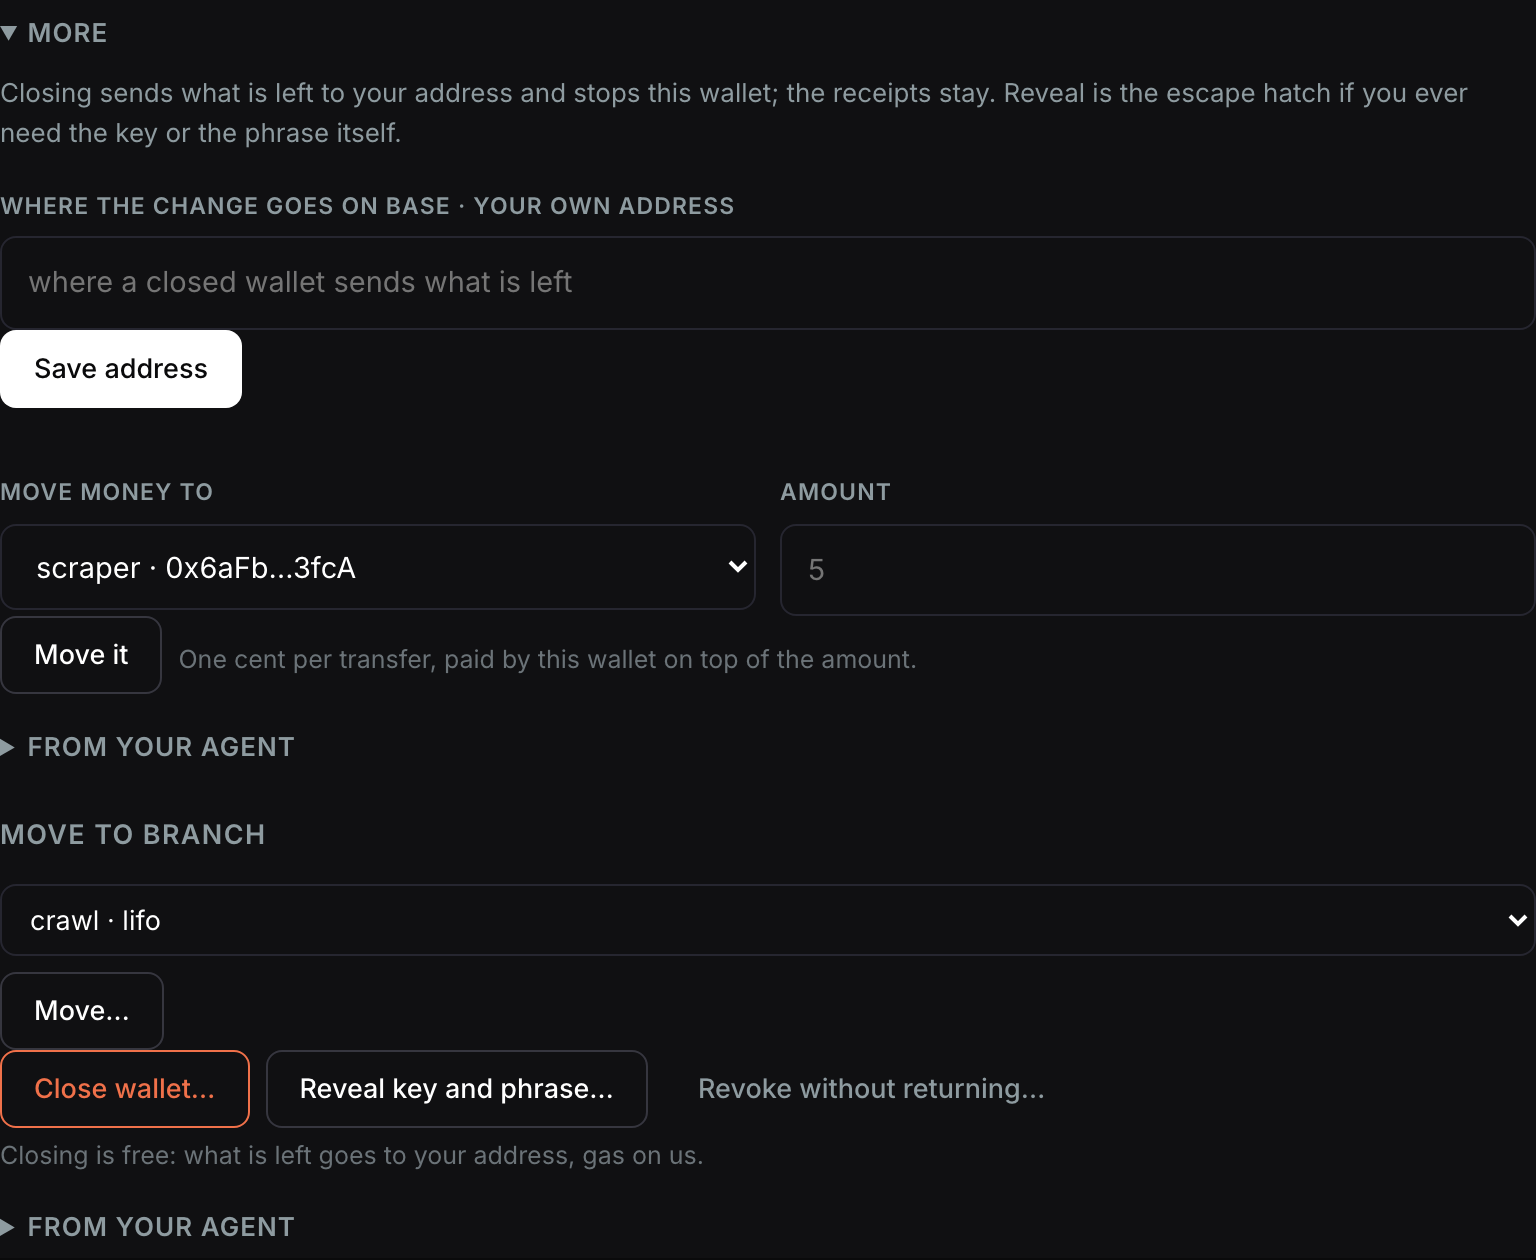Click the triangle beside bottom FROM YOUR AGENT
The height and width of the screenshot is (1260, 1536).
tap(8, 1227)
